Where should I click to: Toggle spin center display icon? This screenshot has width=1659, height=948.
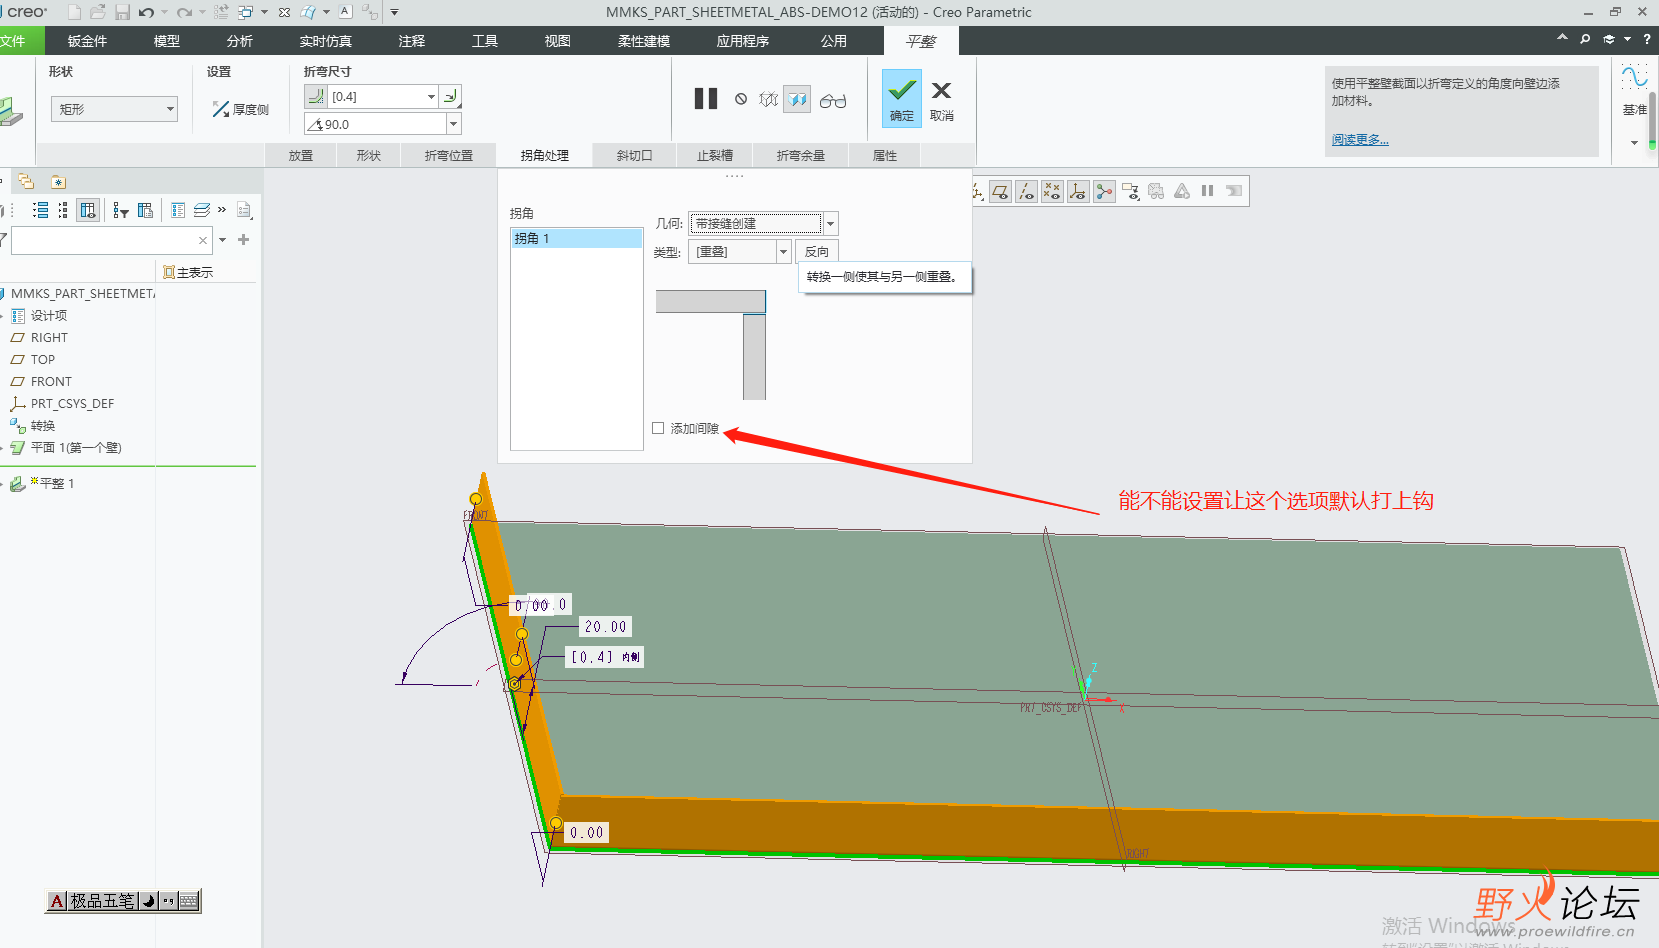pyautogui.click(x=1104, y=191)
